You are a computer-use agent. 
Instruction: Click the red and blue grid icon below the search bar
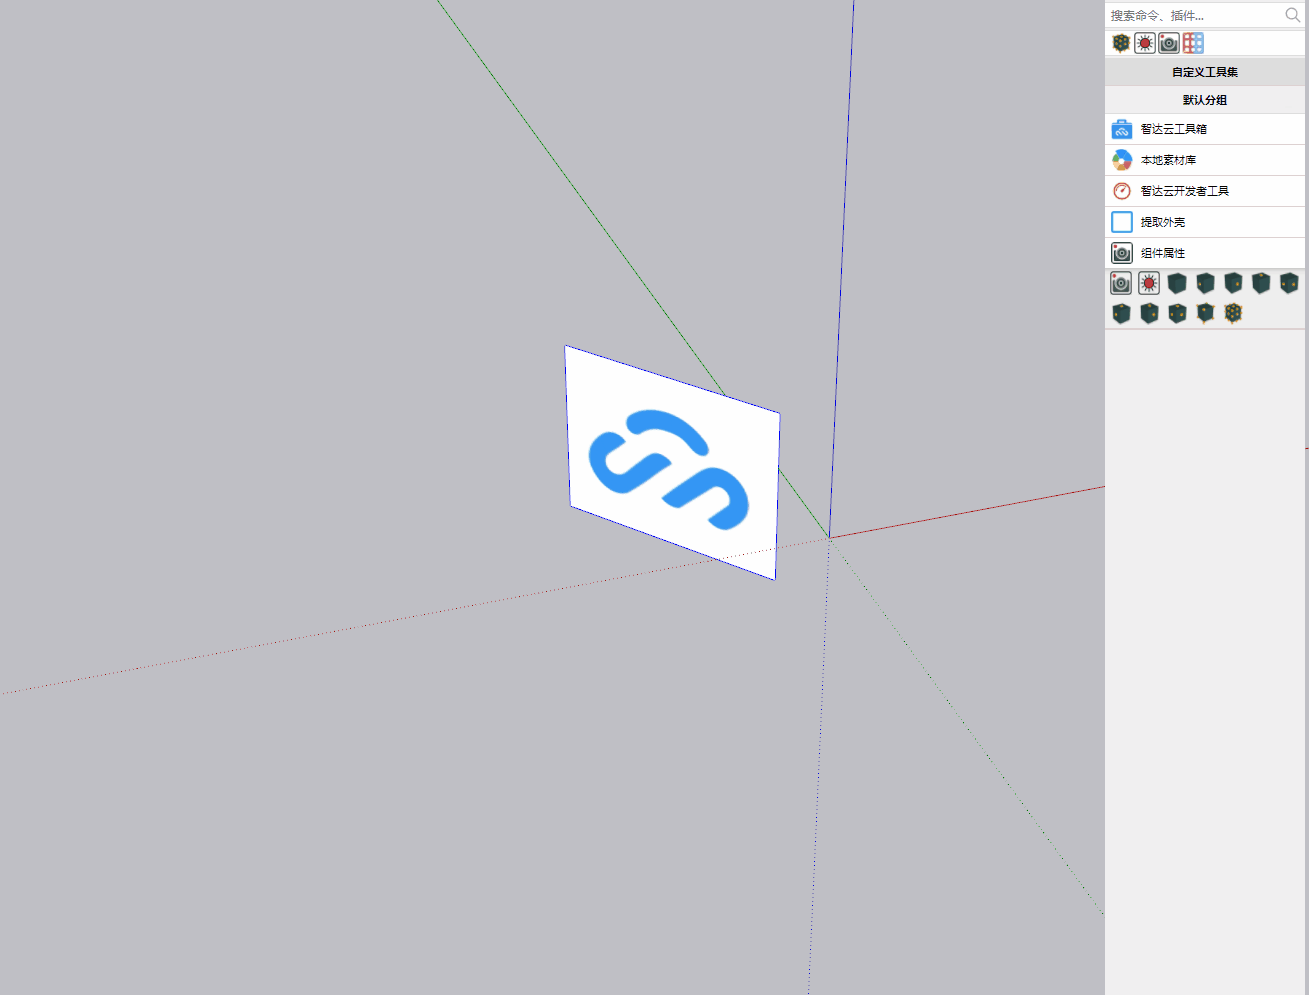click(x=1192, y=42)
